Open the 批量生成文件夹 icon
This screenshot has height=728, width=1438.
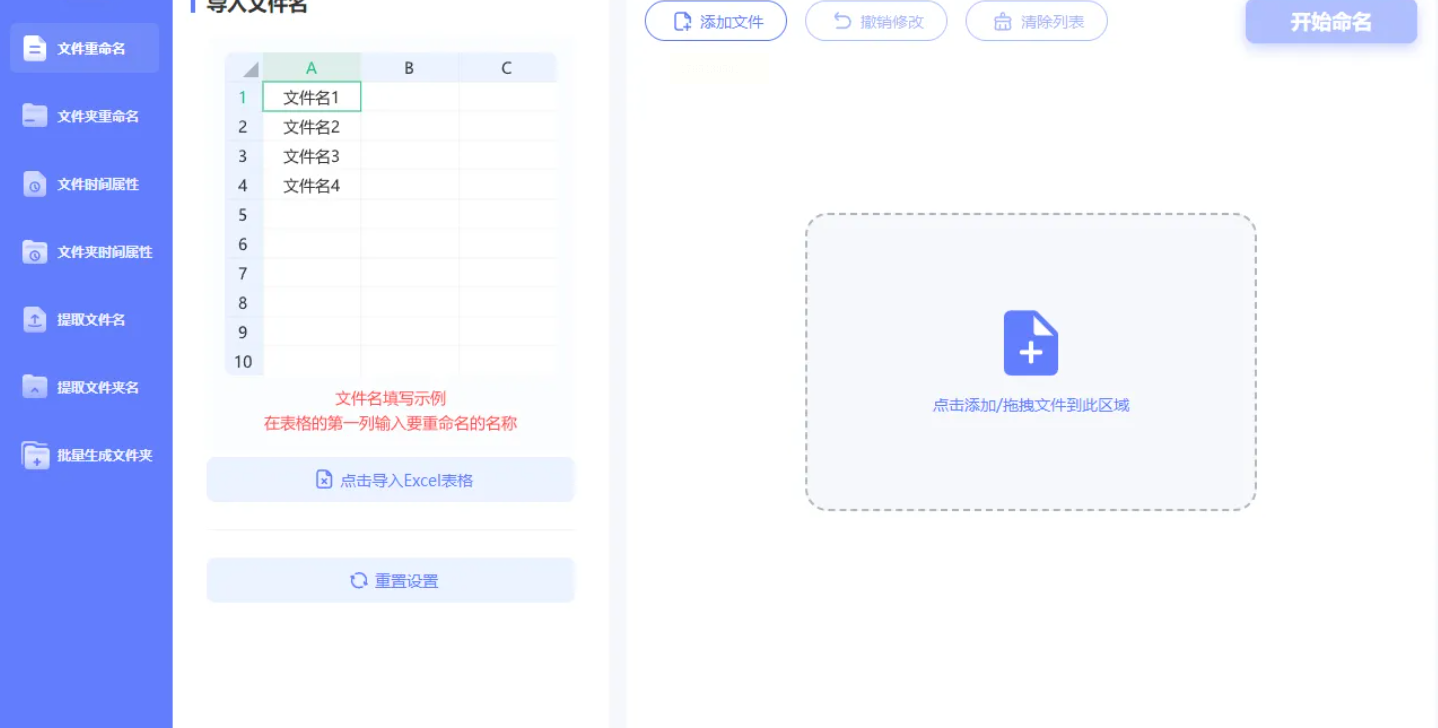(35, 455)
